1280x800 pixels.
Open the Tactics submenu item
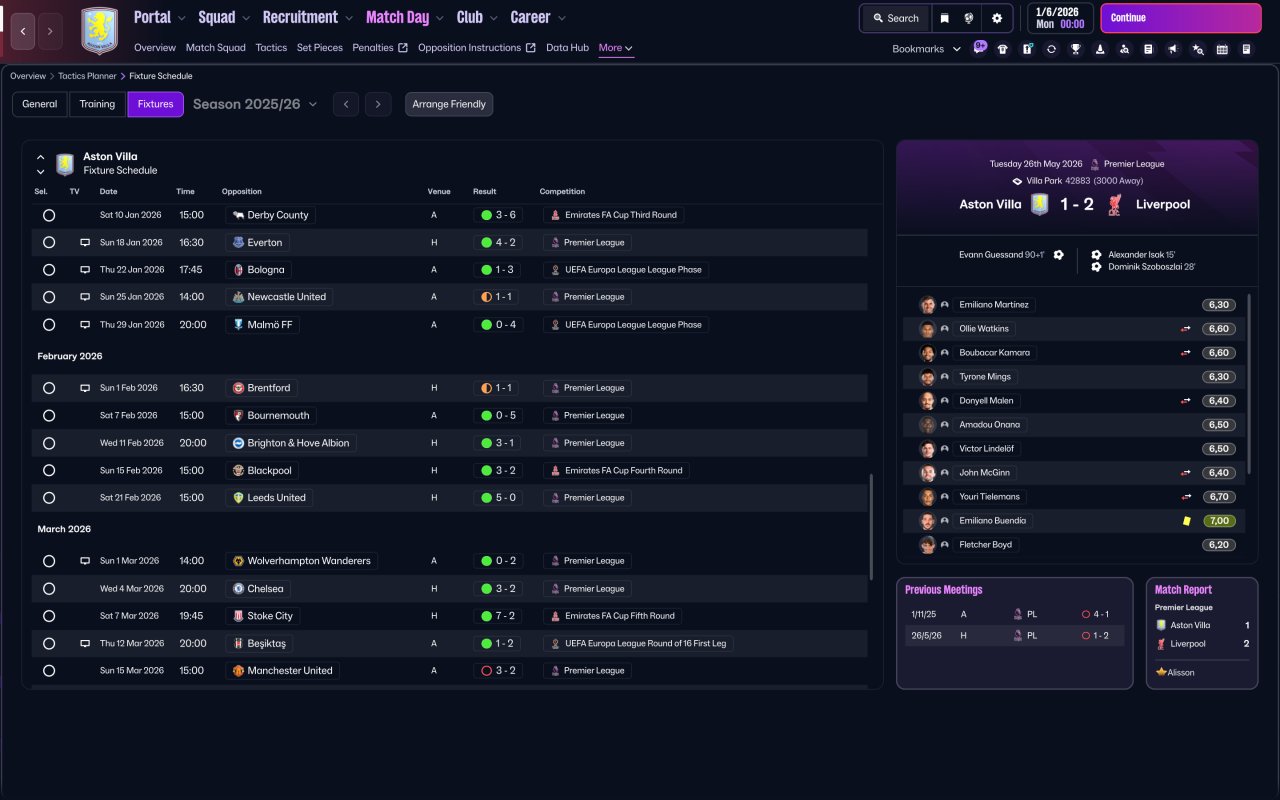271,48
